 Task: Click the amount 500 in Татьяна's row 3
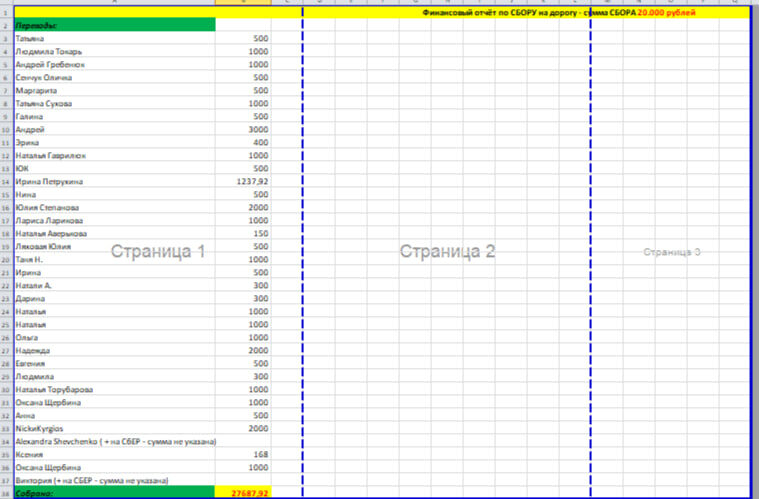[x=243, y=38]
